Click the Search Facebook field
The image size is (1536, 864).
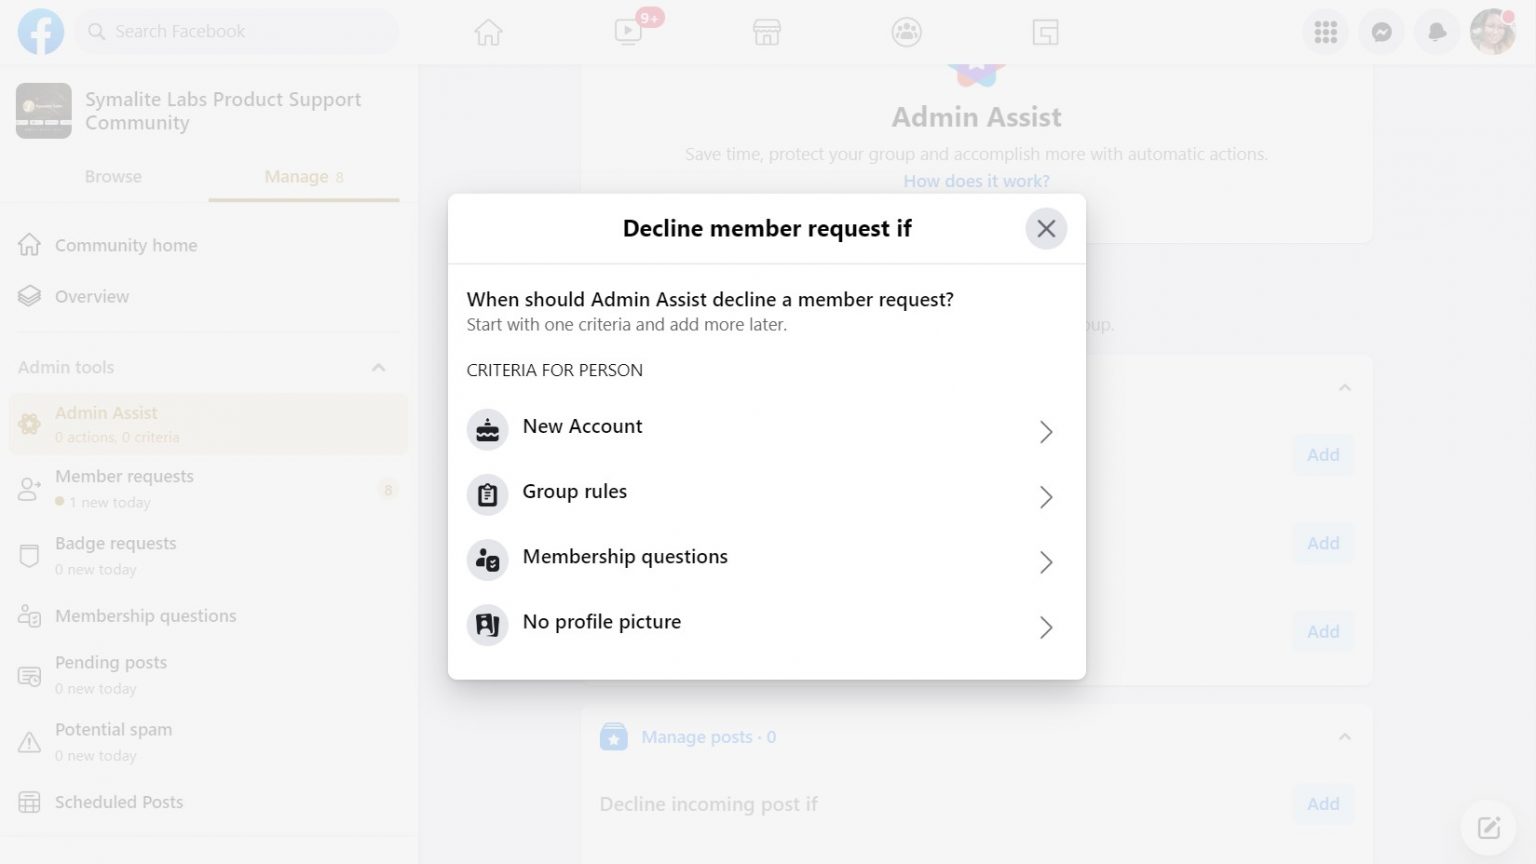click(x=236, y=31)
